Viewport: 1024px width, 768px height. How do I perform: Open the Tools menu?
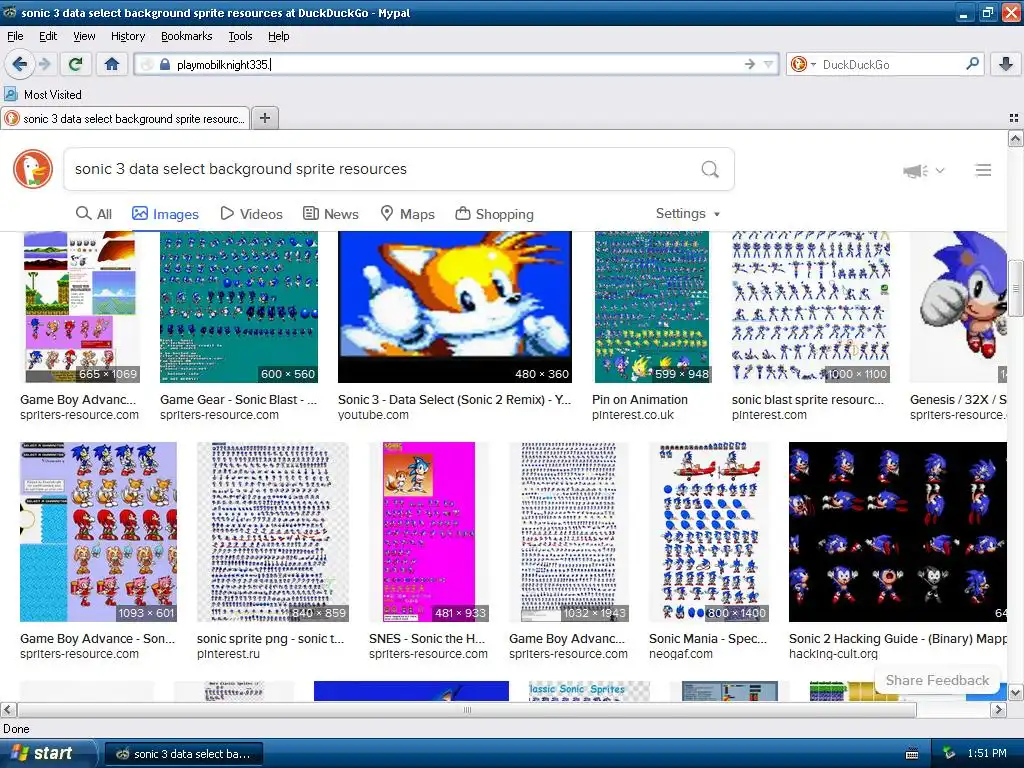(240, 36)
